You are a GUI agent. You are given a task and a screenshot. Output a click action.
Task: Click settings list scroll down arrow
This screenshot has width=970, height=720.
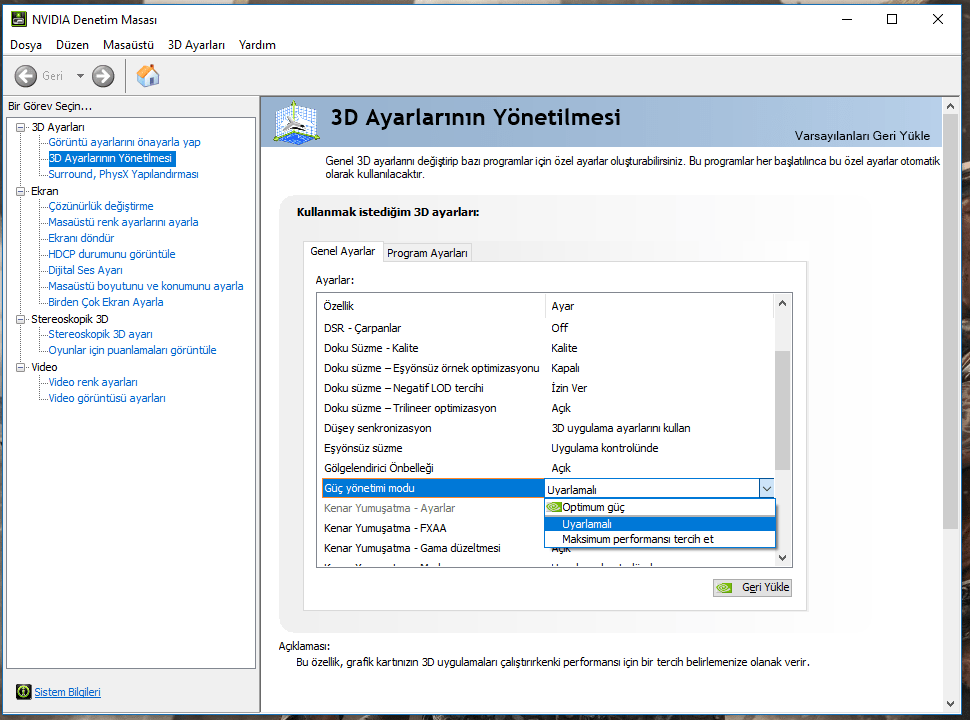point(782,558)
